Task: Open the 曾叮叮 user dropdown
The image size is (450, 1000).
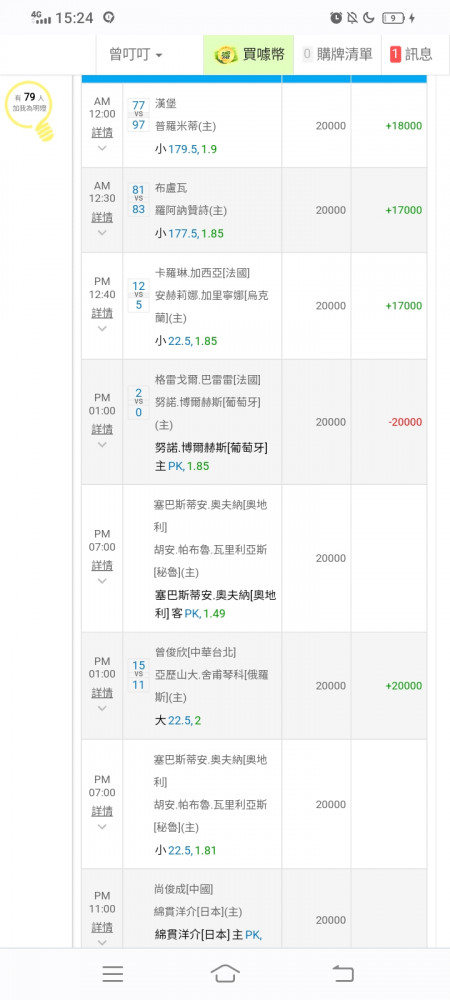Action: pos(136,55)
